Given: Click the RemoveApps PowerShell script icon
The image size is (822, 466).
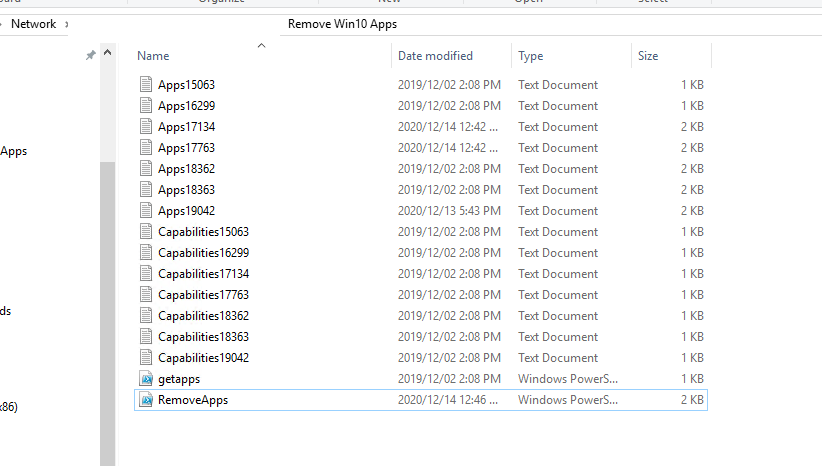Looking at the screenshot, I should pos(146,400).
